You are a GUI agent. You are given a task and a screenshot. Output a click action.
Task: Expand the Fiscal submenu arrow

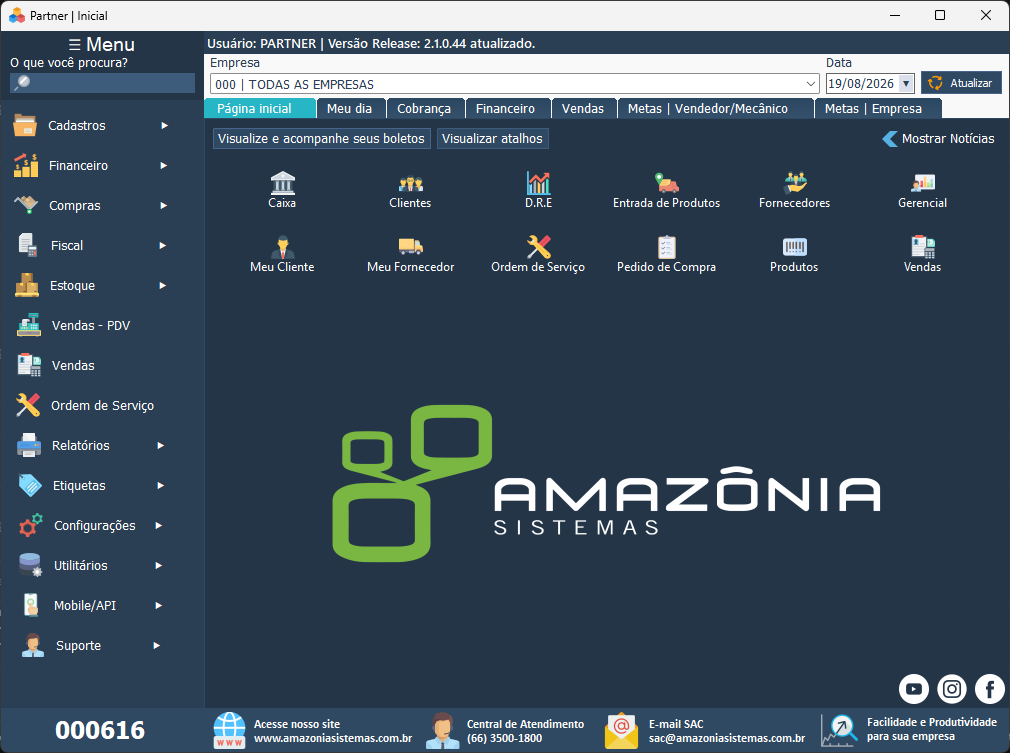(163, 245)
